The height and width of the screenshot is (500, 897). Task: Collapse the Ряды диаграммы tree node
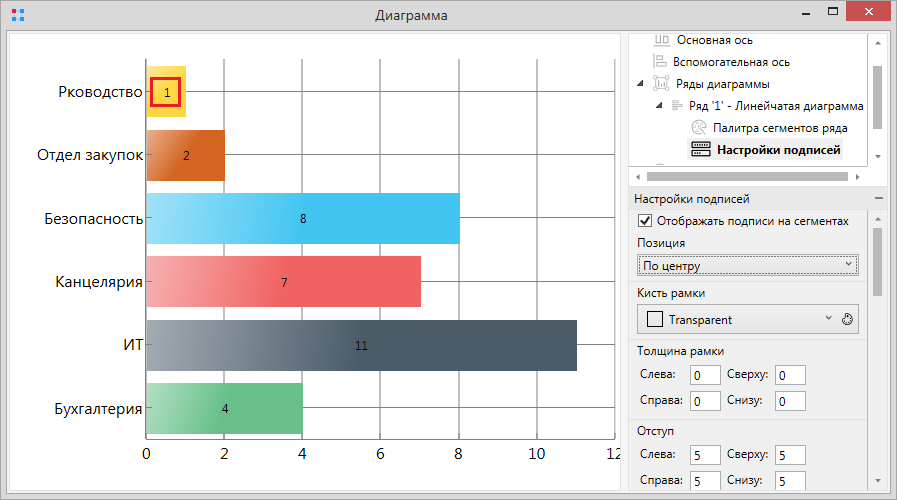640,84
